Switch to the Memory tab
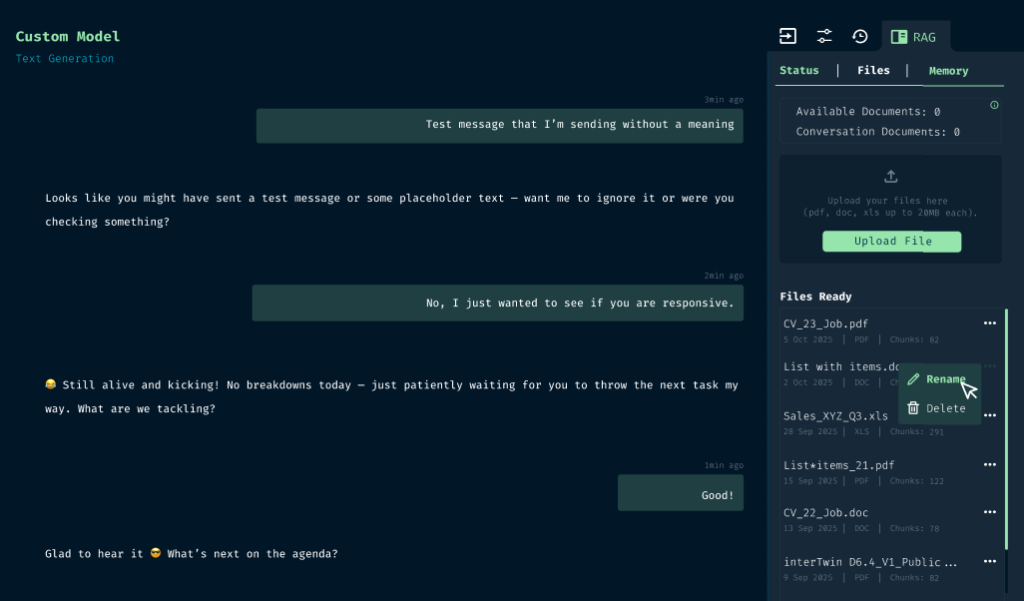 [x=948, y=71]
